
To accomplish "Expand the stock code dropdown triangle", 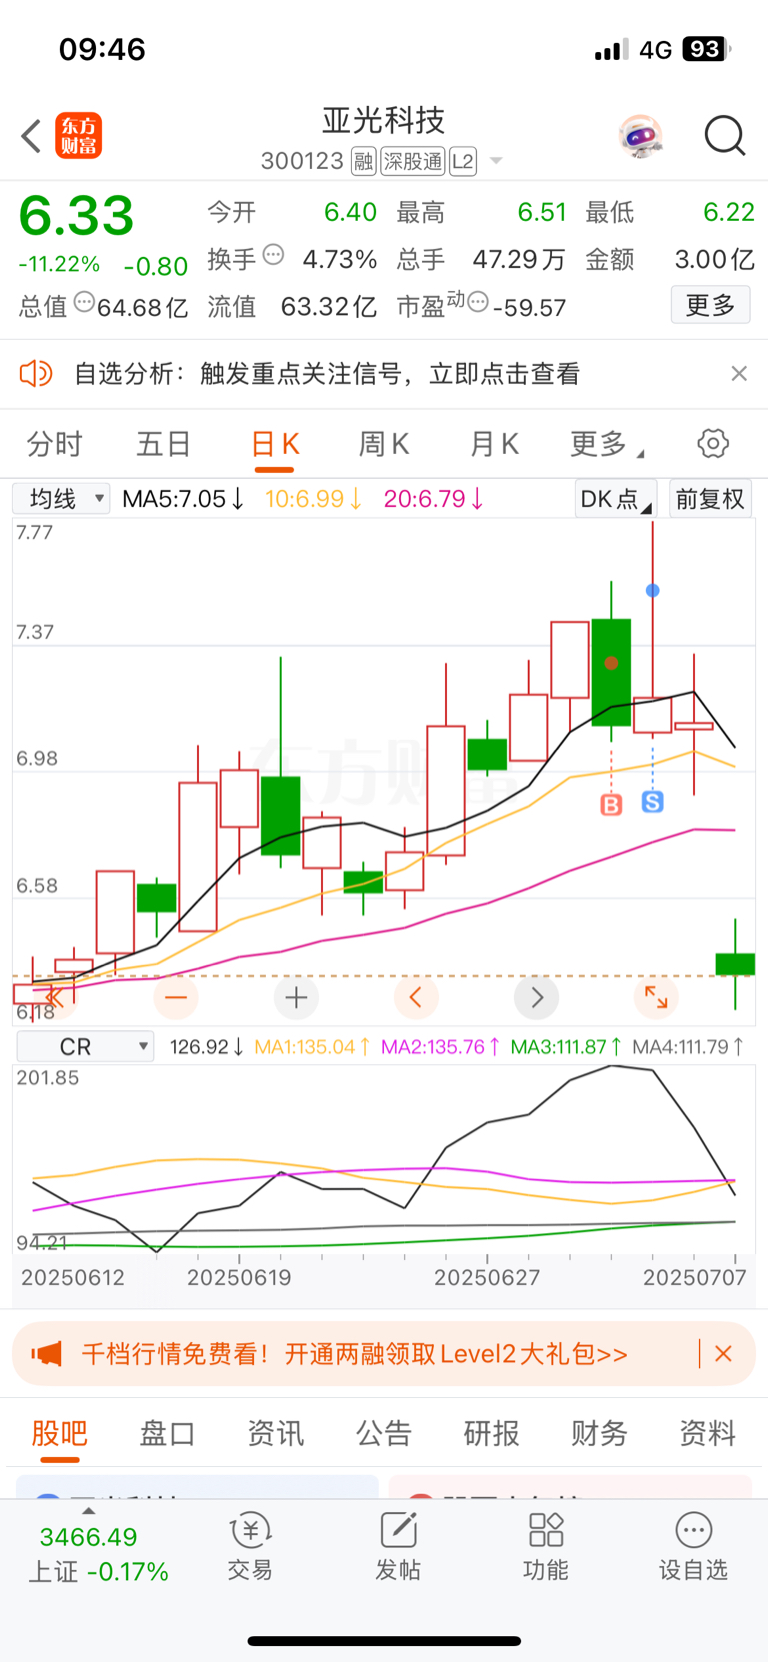I will pos(496,161).
